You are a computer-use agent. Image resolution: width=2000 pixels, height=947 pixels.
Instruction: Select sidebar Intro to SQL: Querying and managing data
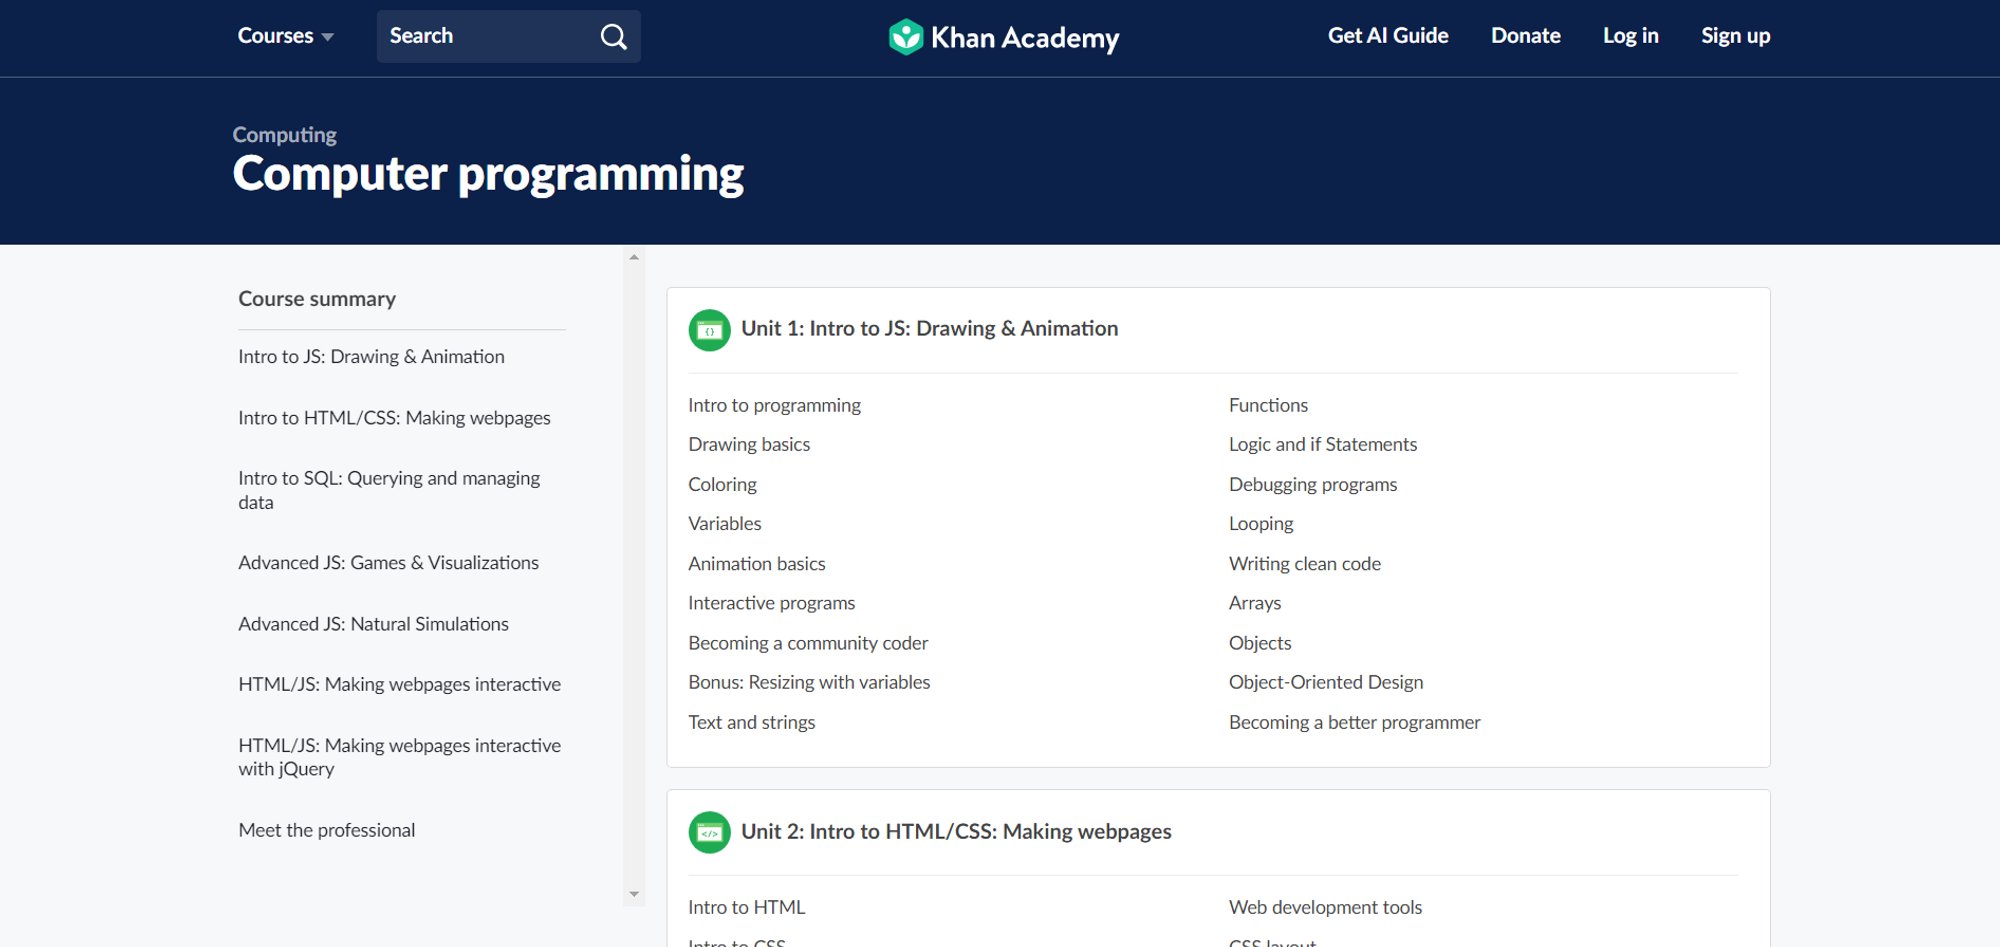pos(389,490)
